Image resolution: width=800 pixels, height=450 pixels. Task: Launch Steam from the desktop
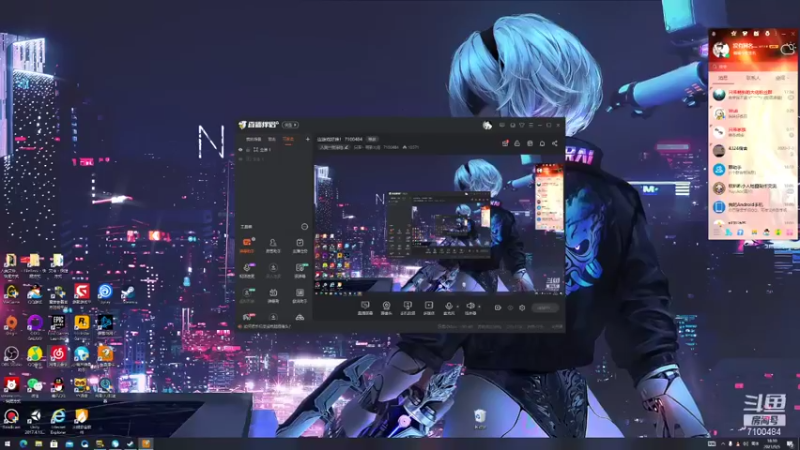[129, 294]
